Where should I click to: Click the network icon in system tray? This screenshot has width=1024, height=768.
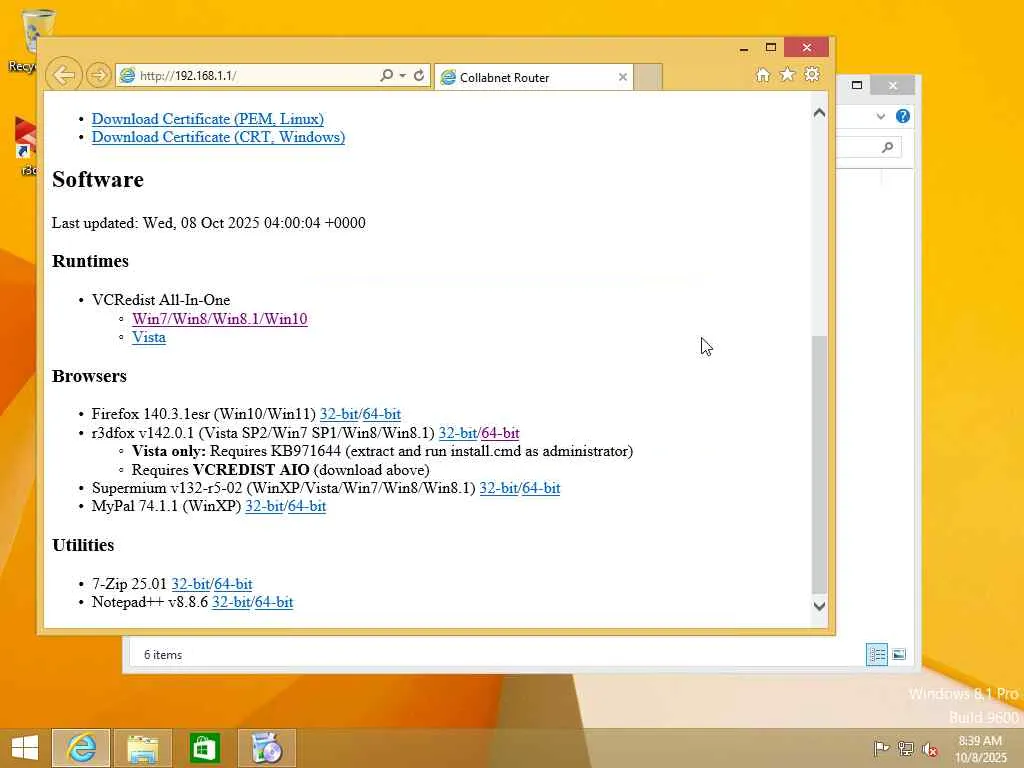pos(906,748)
